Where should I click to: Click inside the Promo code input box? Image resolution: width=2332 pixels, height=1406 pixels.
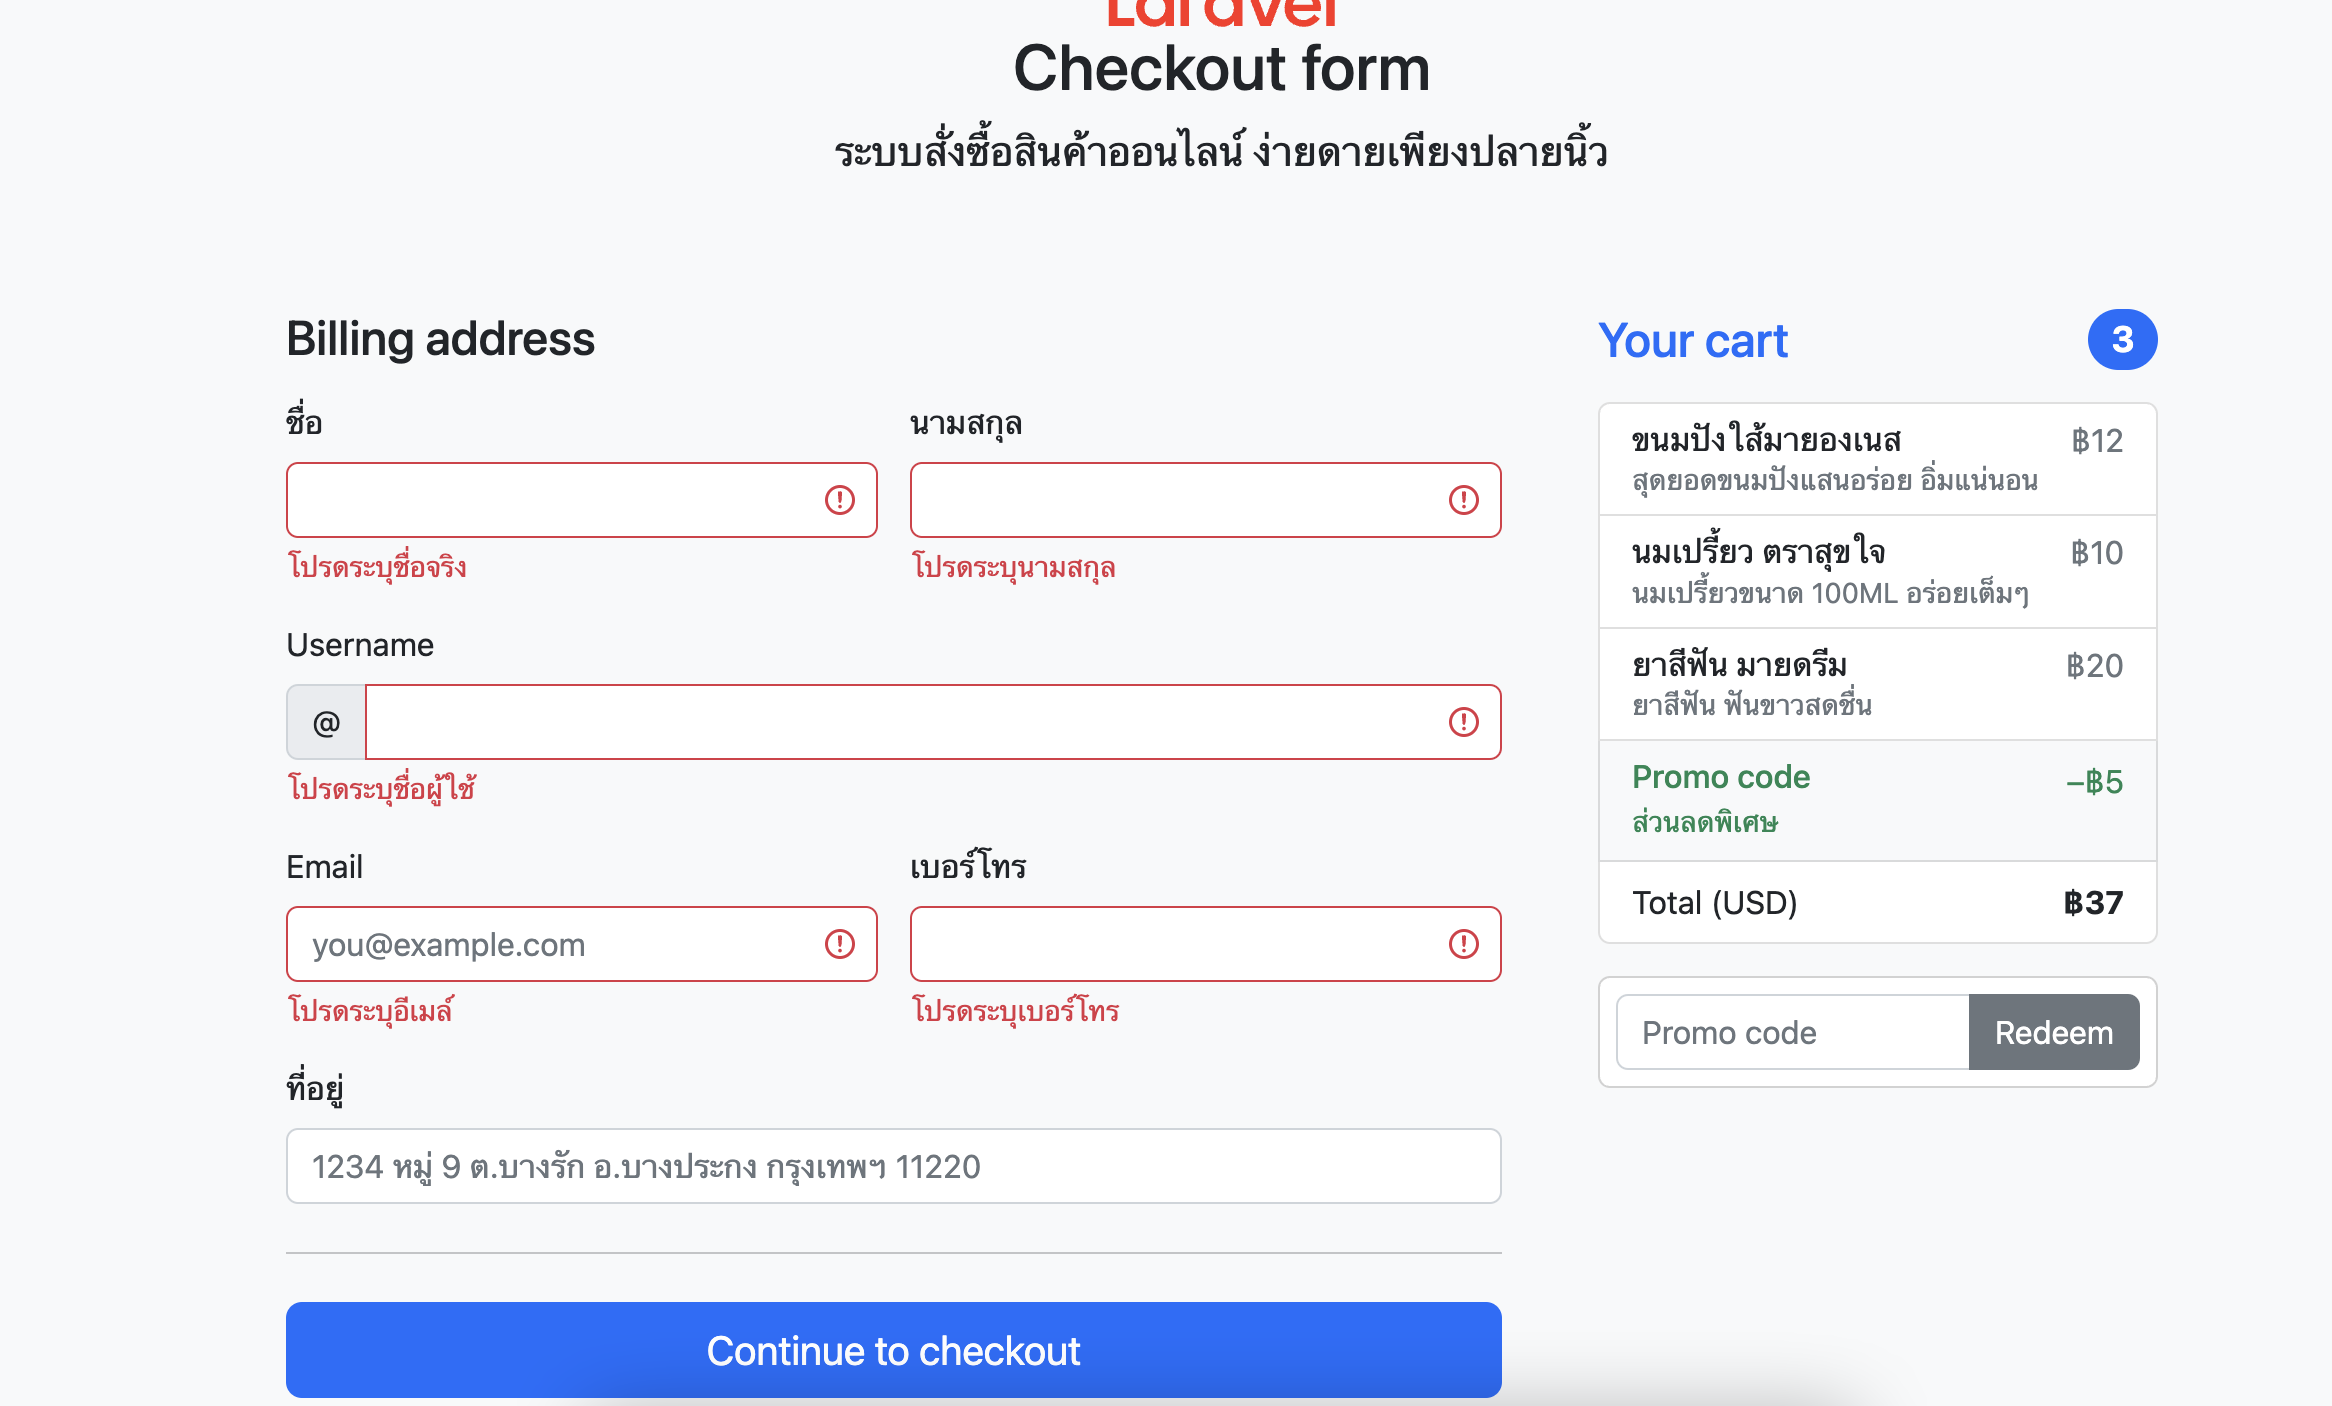click(x=1790, y=1032)
